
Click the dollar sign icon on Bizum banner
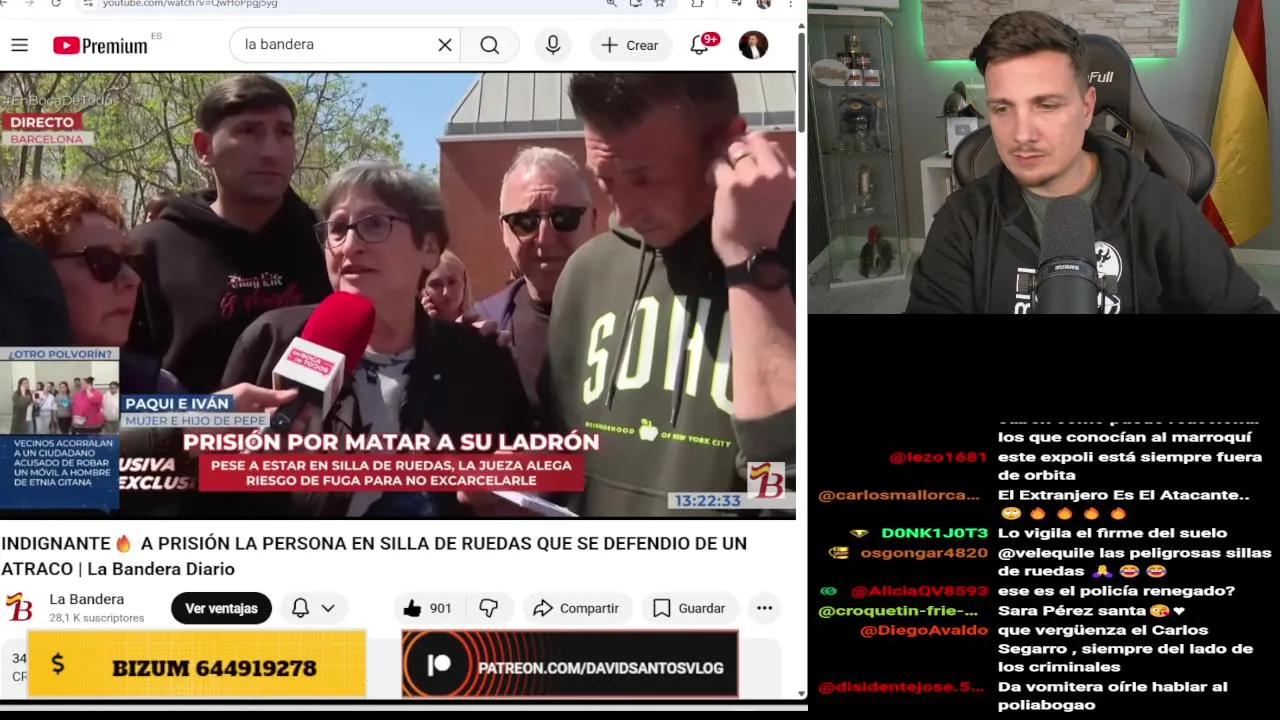pyautogui.click(x=57, y=664)
